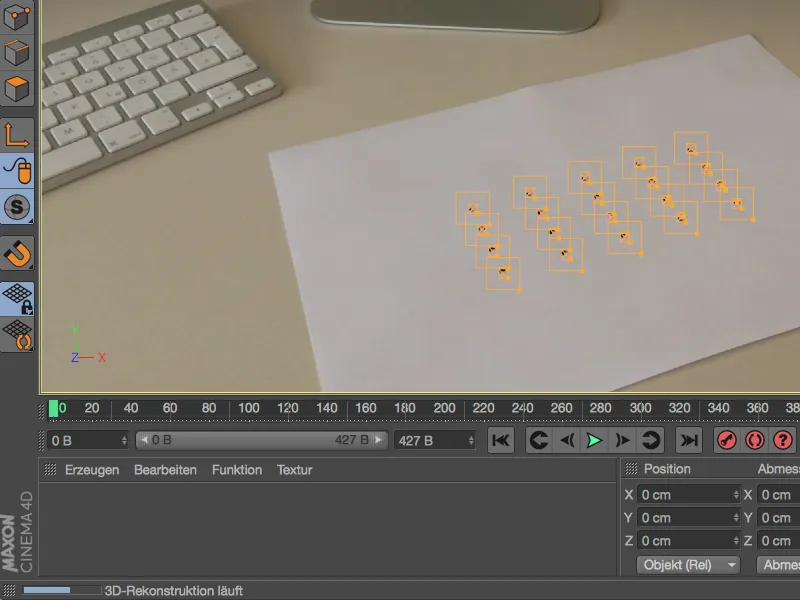Open the Textur menu

pos(294,470)
